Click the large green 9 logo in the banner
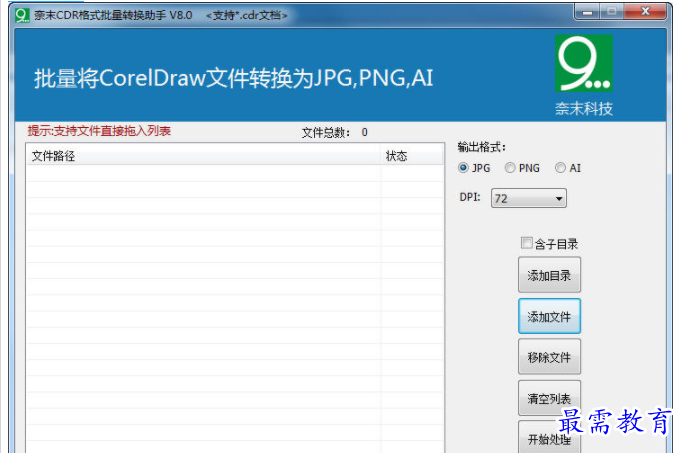Image resolution: width=680 pixels, height=453 pixels. tap(584, 63)
